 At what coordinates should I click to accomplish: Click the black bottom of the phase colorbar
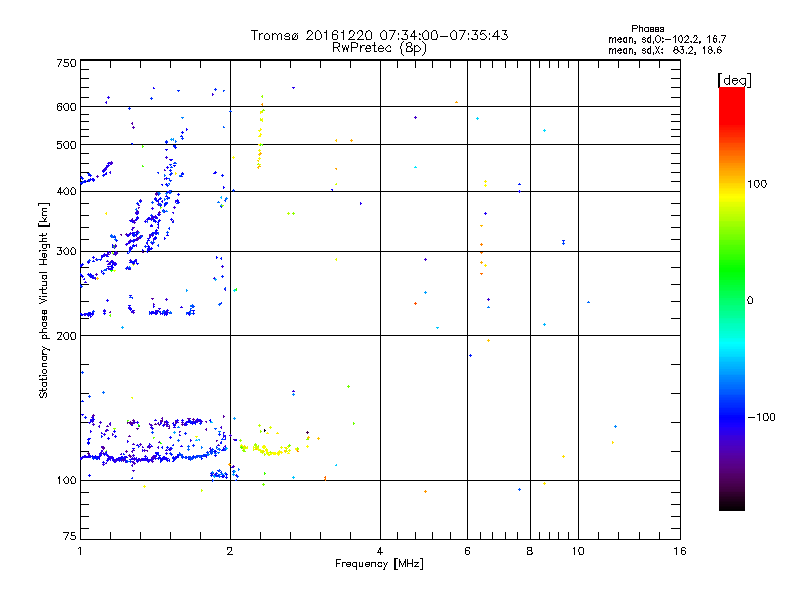732,503
